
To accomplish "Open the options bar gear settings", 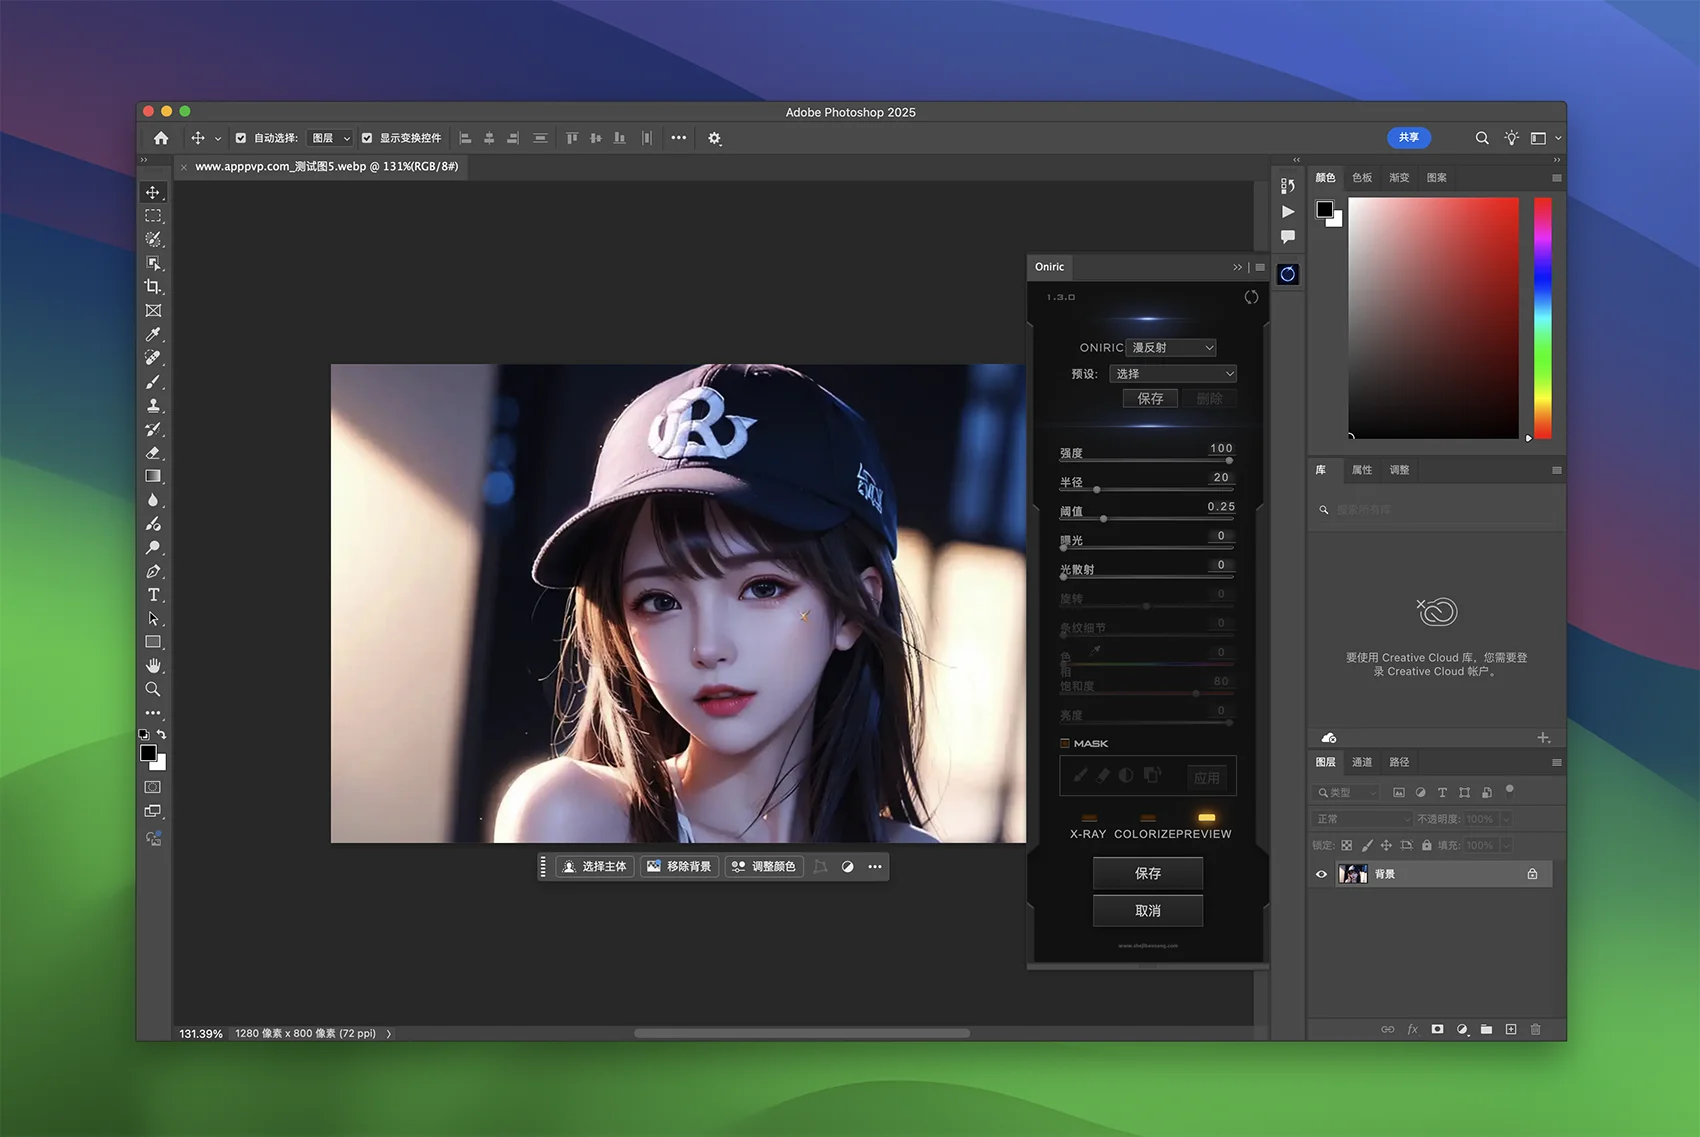I will click(714, 138).
